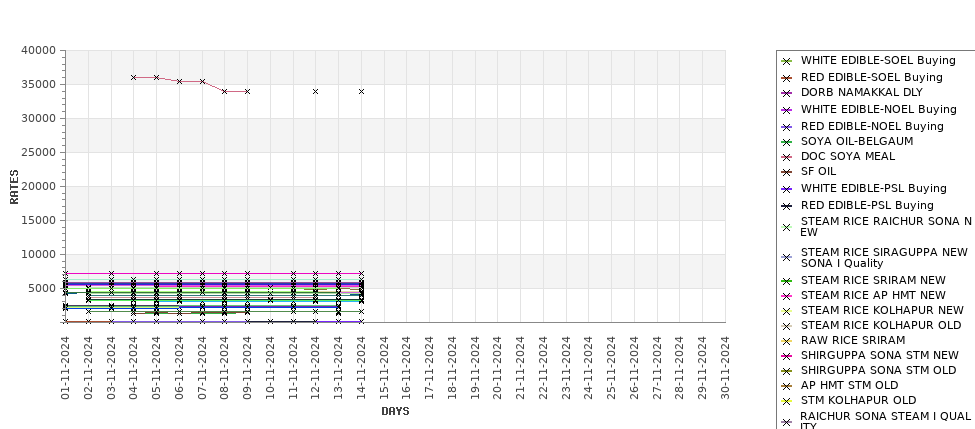Image resolution: width=975 pixels, height=429 pixels.
Task: Toggle the DOC SOYA MEAL series label
Action: [x=847, y=156]
